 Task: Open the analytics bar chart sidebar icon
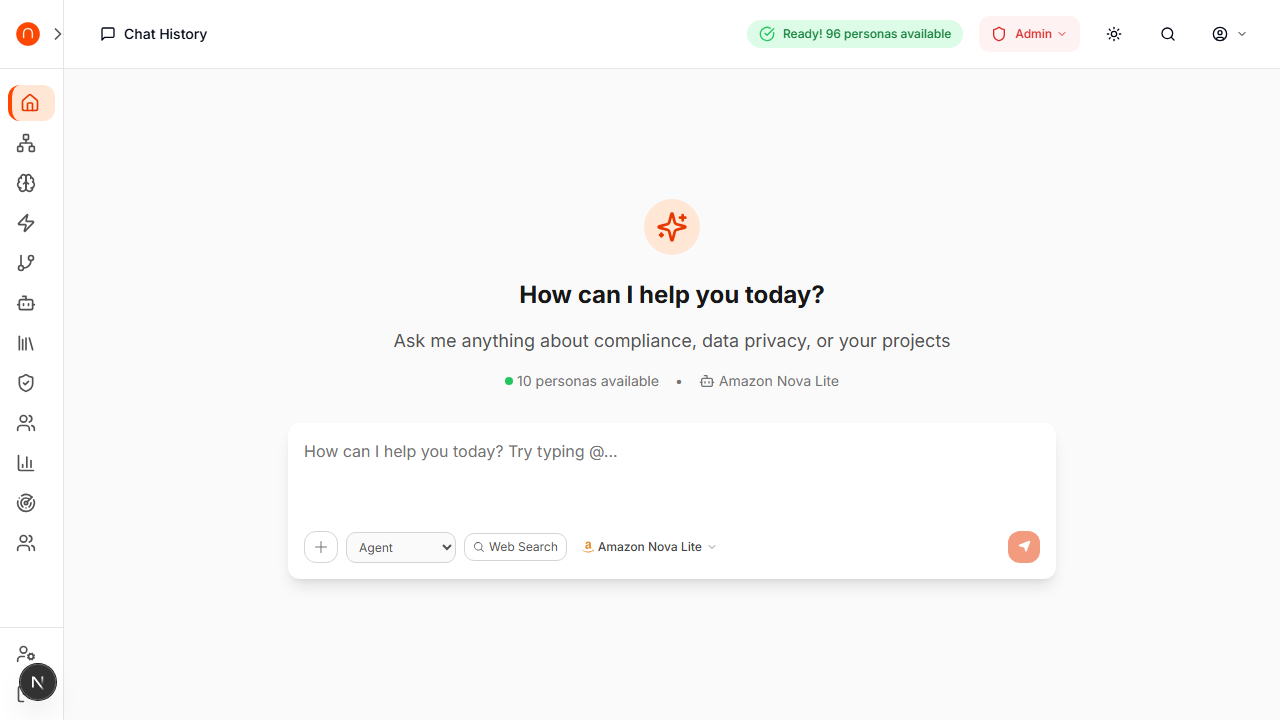pos(26,463)
